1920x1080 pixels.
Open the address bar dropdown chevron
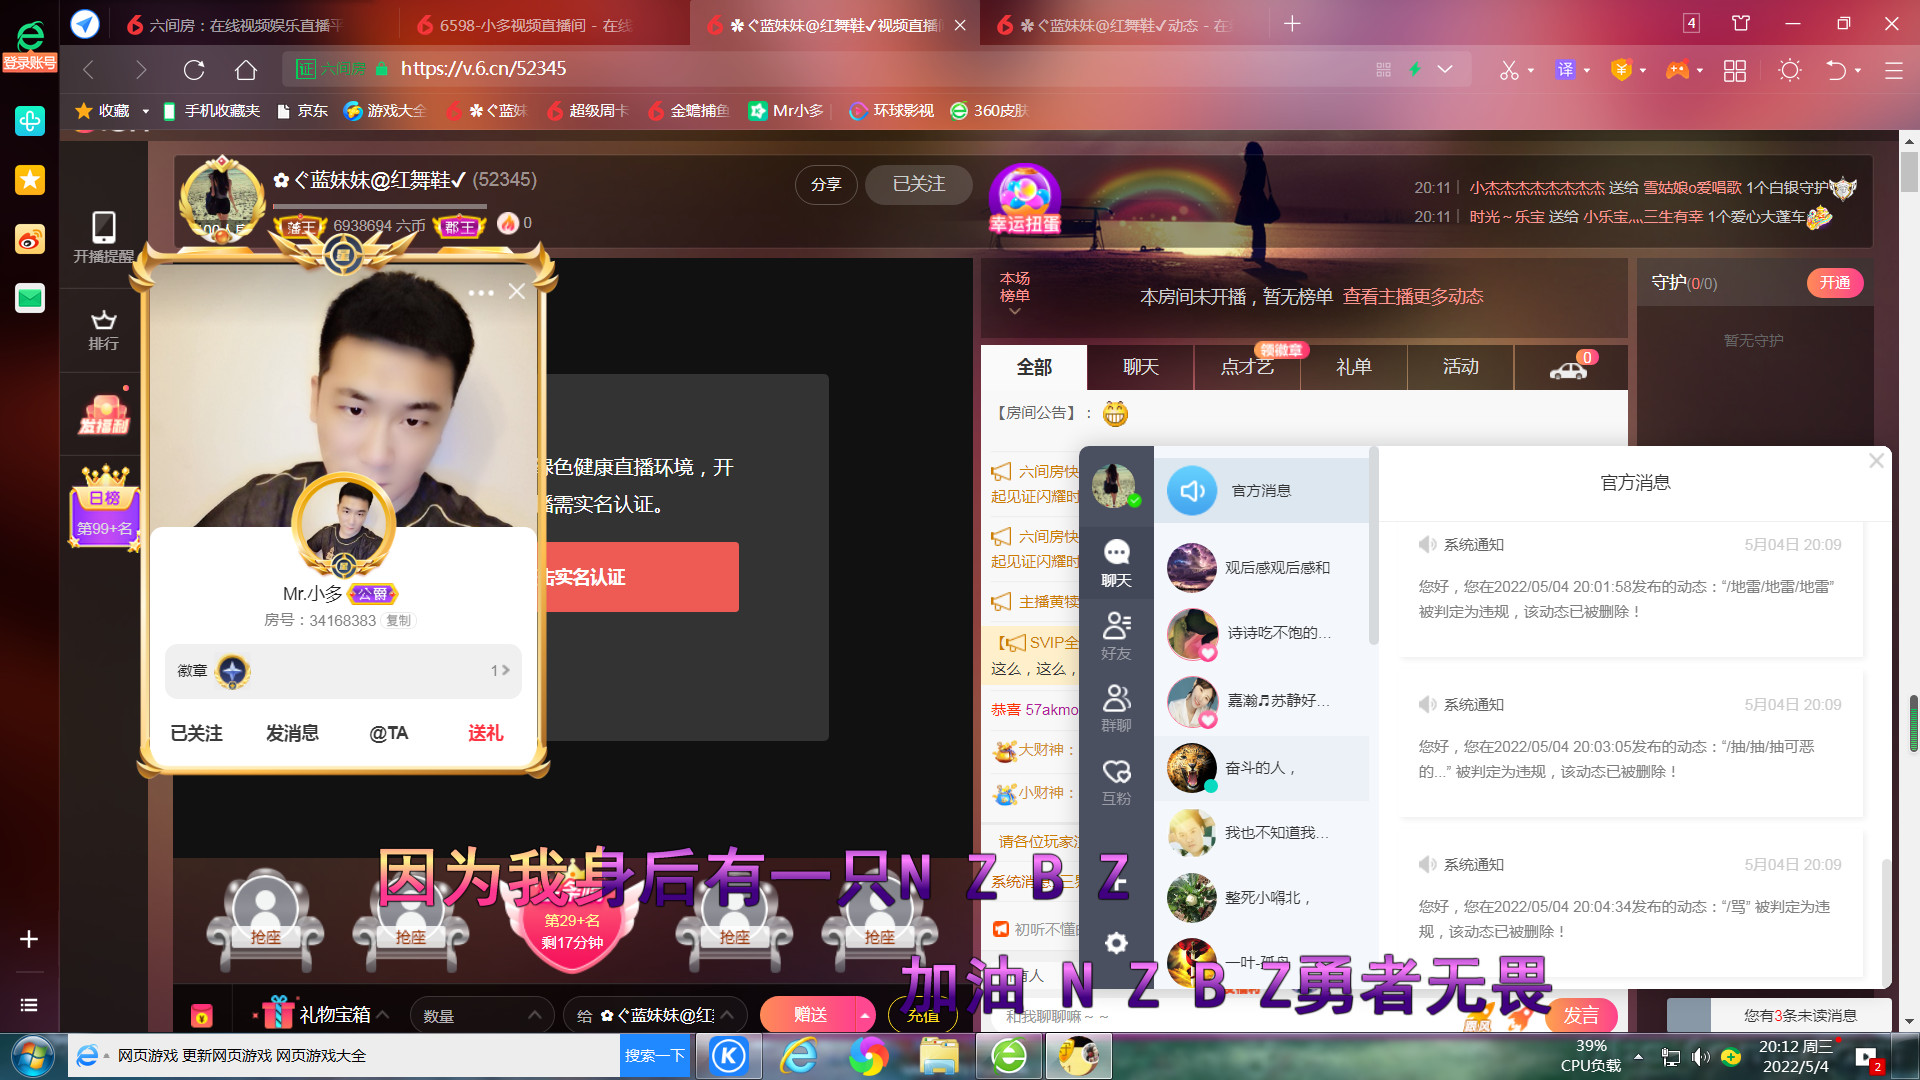coord(1445,69)
